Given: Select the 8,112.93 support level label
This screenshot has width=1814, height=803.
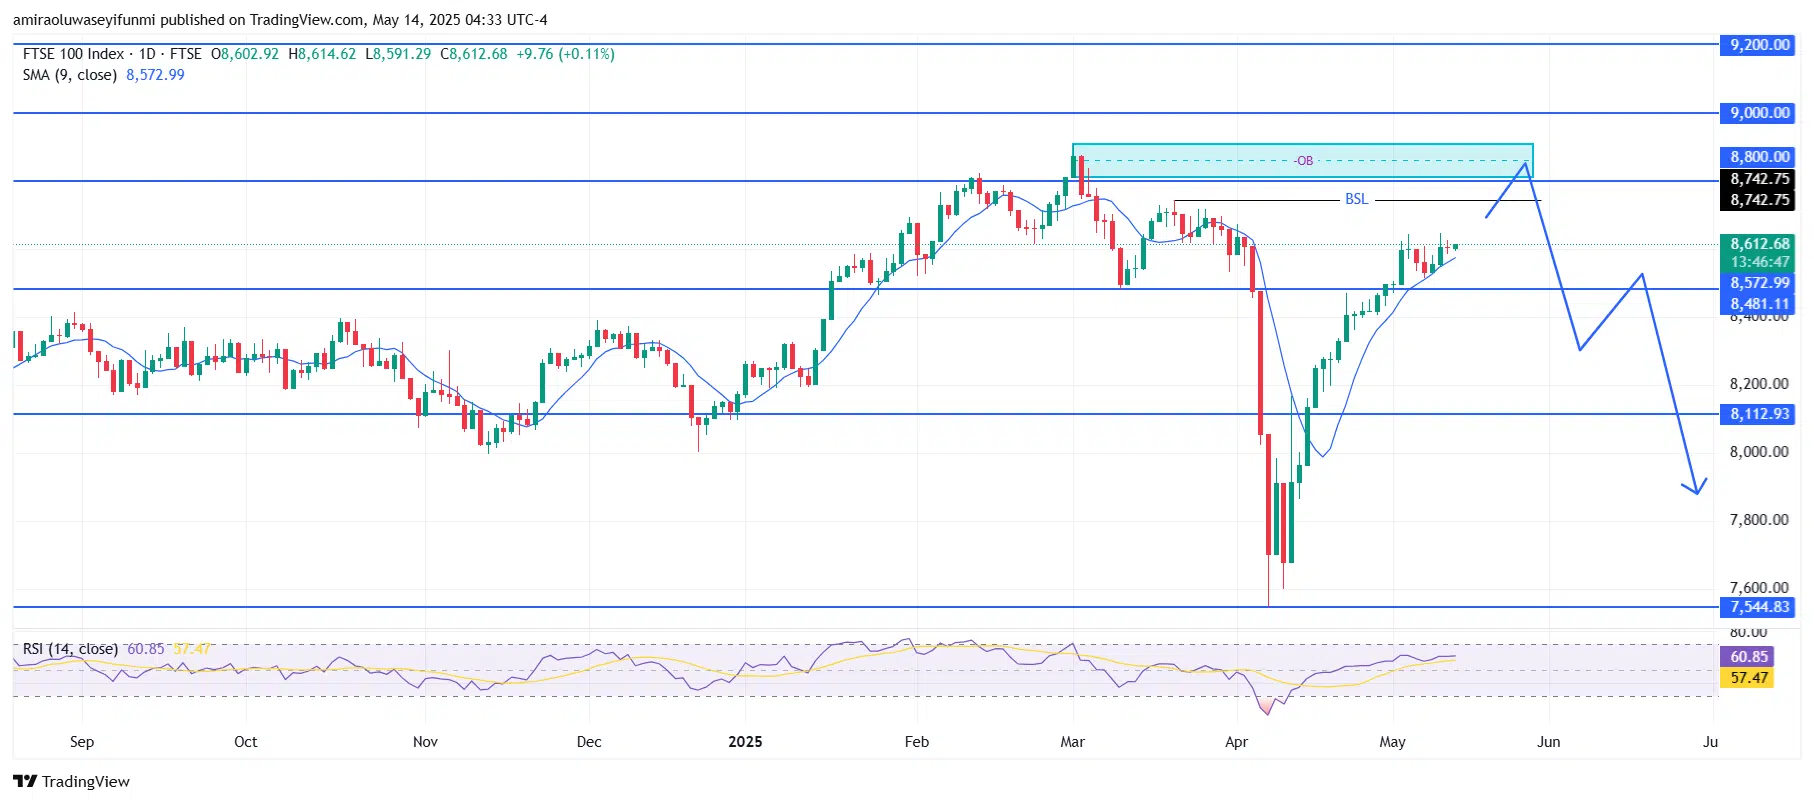Looking at the screenshot, I should (x=1758, y=414).
